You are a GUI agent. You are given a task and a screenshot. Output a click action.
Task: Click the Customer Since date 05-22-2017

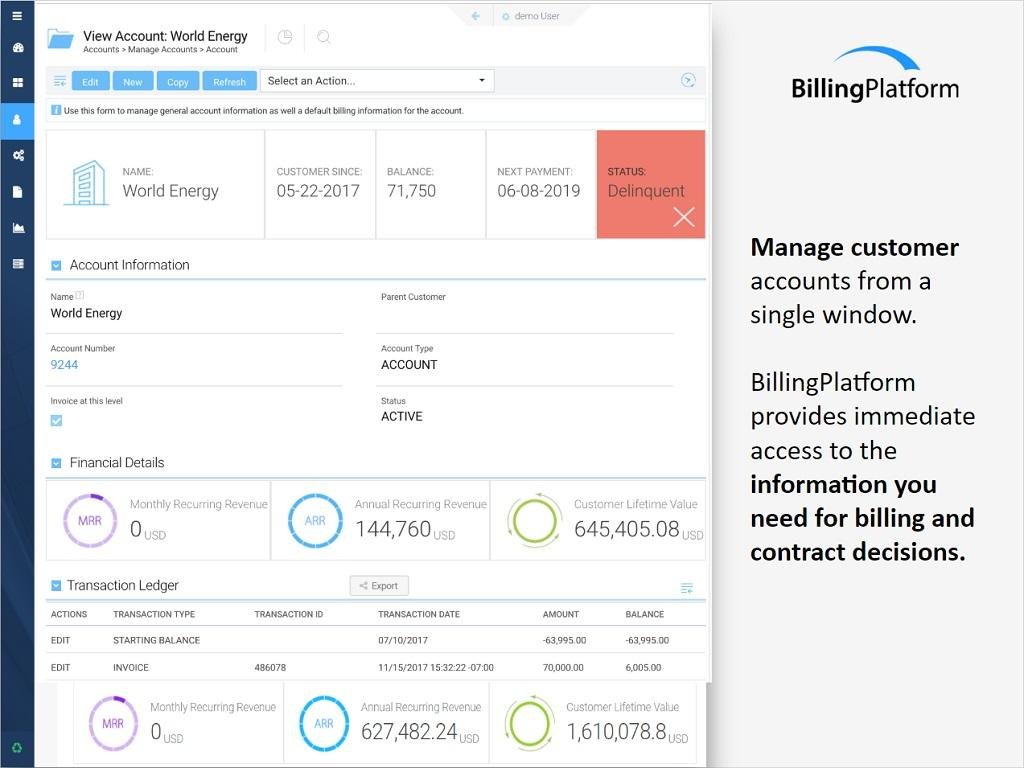pos(318,191)
